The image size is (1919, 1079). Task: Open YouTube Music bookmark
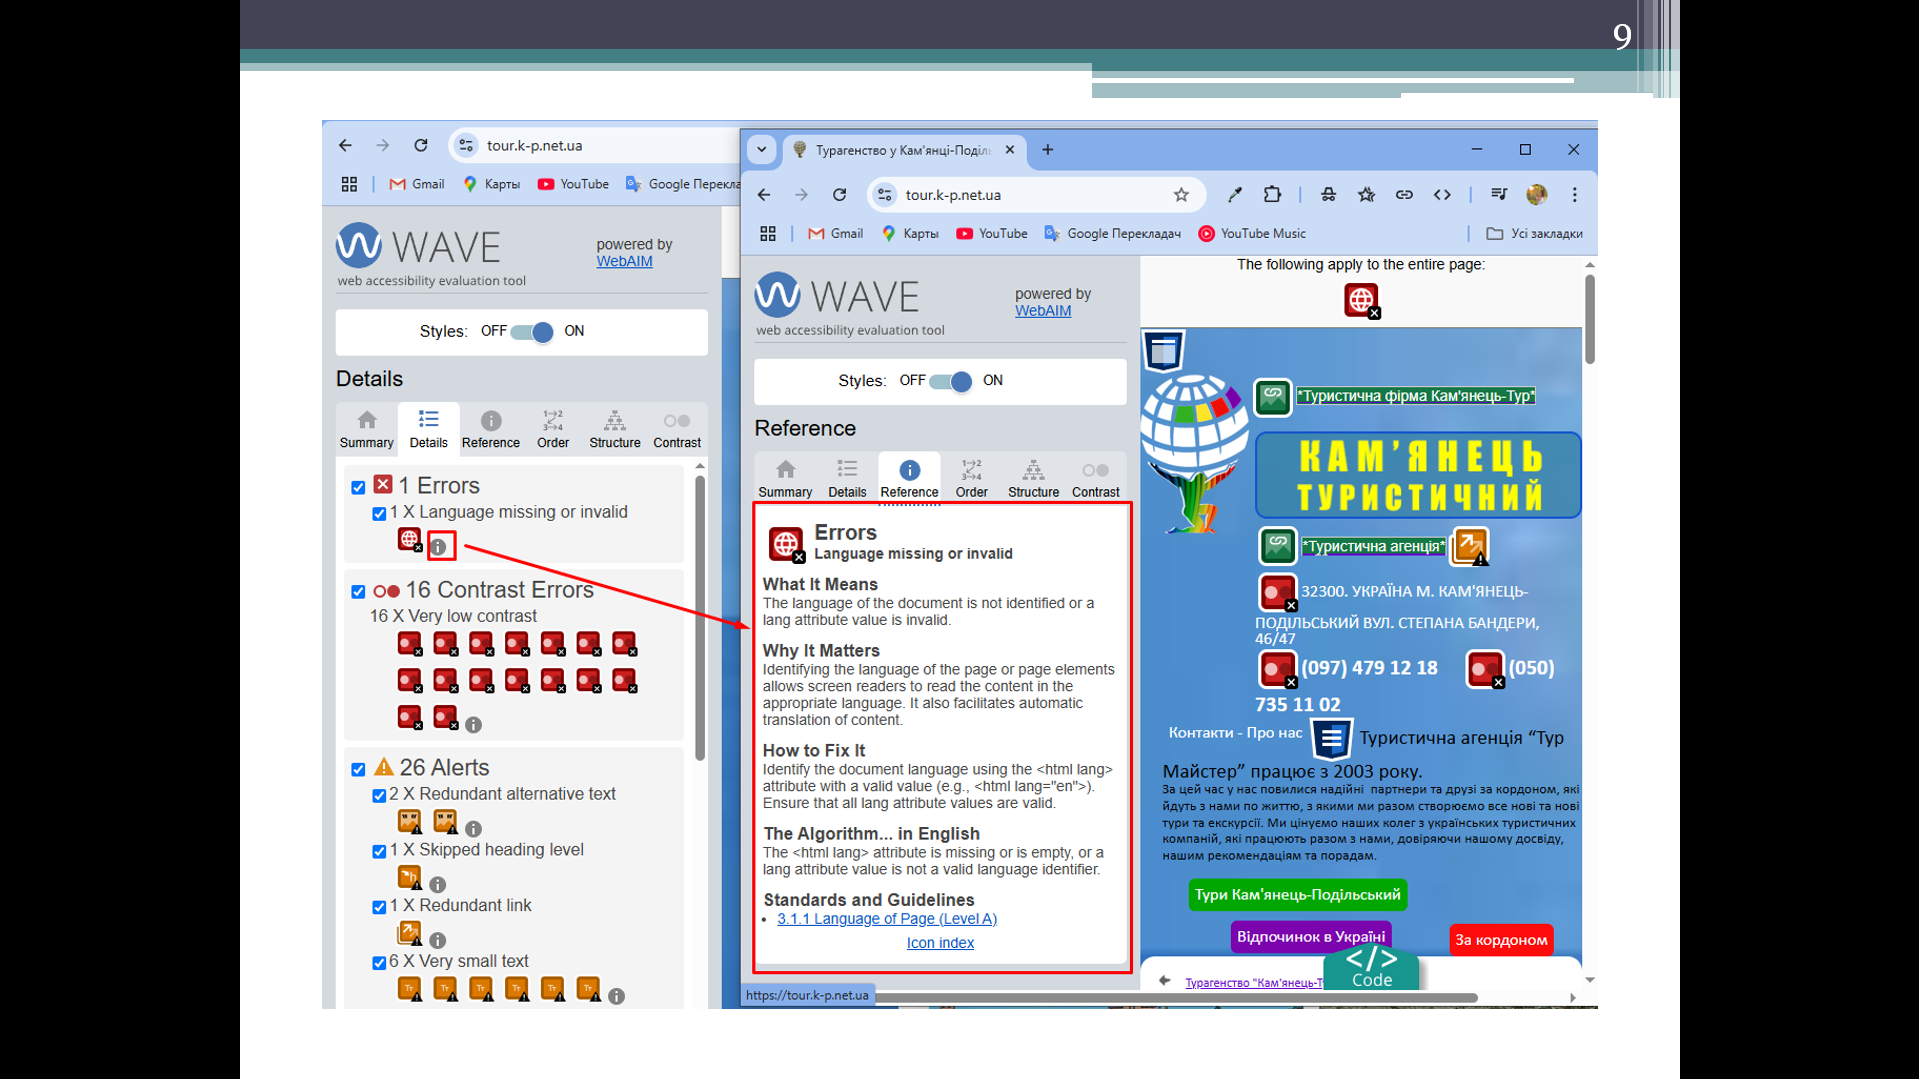coord(1252,234)
